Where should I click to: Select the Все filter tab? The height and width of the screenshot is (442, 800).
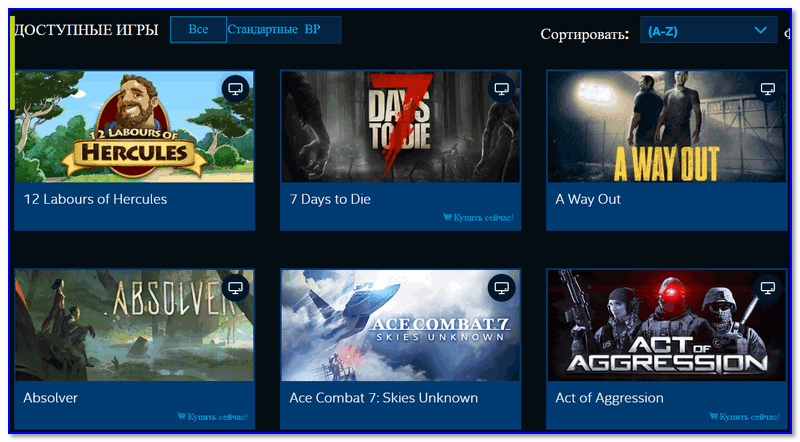[x=198, y=30]
